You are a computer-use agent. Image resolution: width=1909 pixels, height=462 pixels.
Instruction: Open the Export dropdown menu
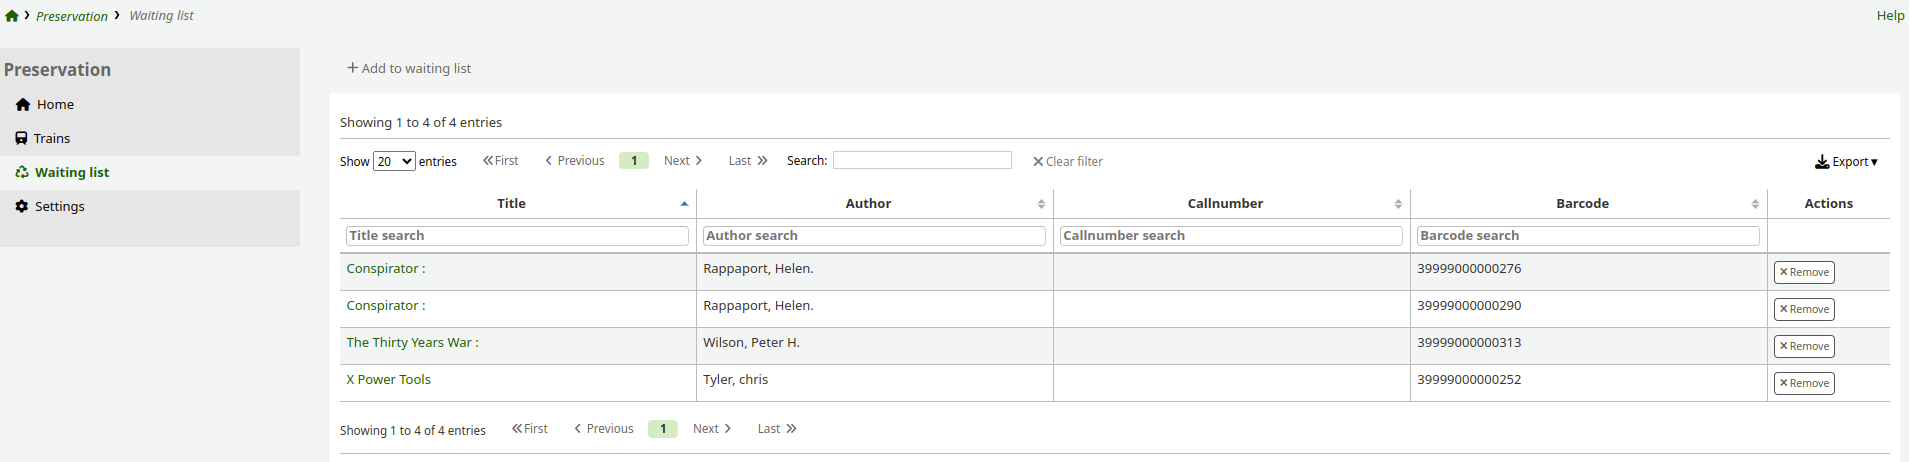point(1846,162)
